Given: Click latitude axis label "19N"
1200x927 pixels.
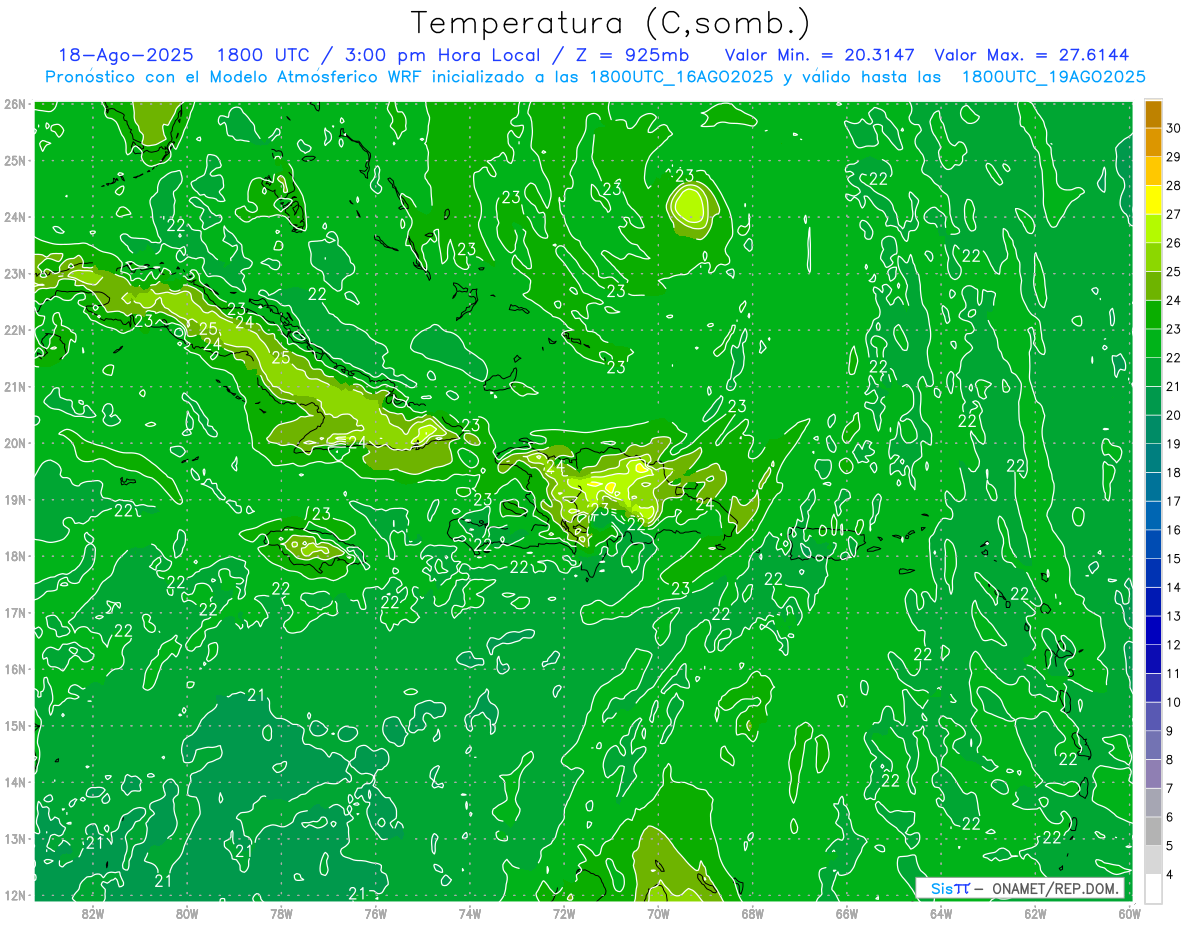Looking at the screenshot, I should (x=15, y=500).
